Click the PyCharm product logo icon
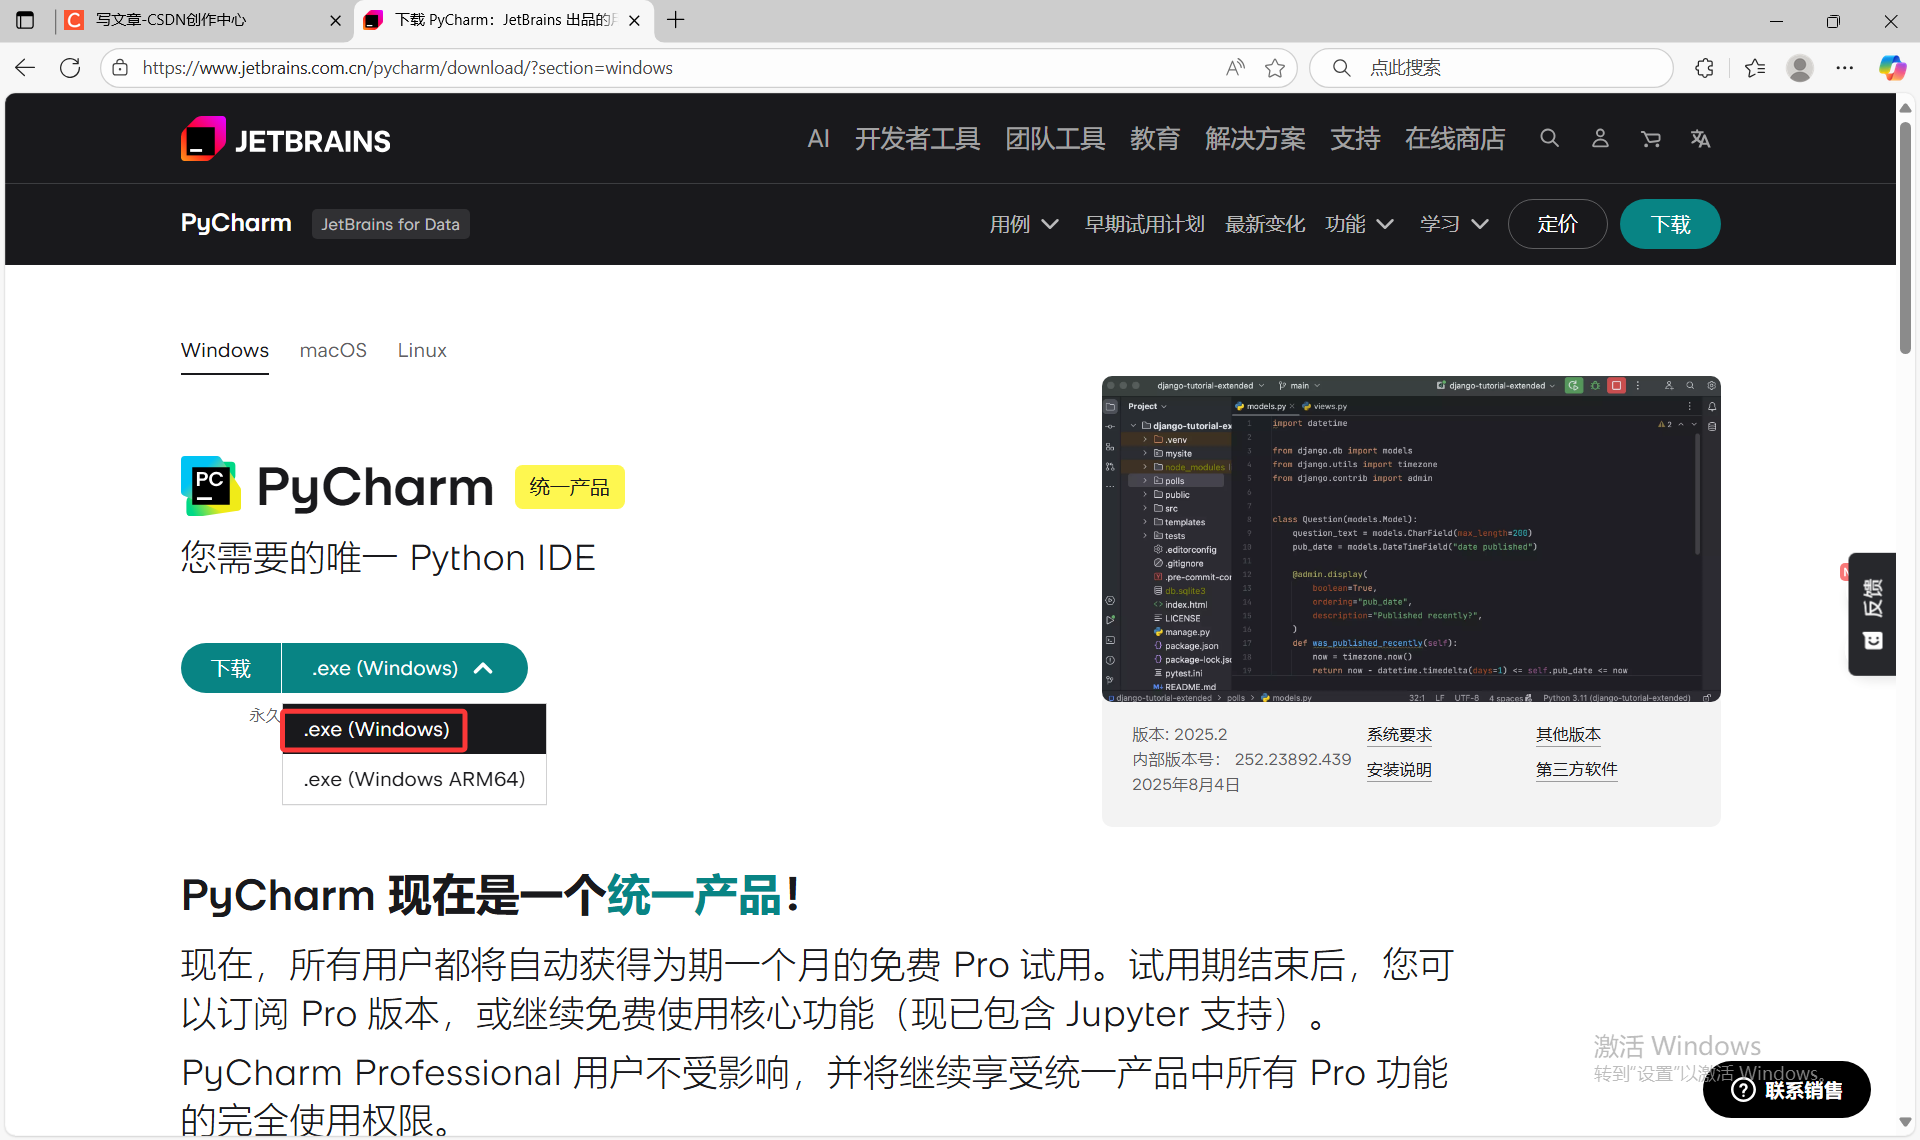This screenshot has height=1140, width=1920. (209, 486)
